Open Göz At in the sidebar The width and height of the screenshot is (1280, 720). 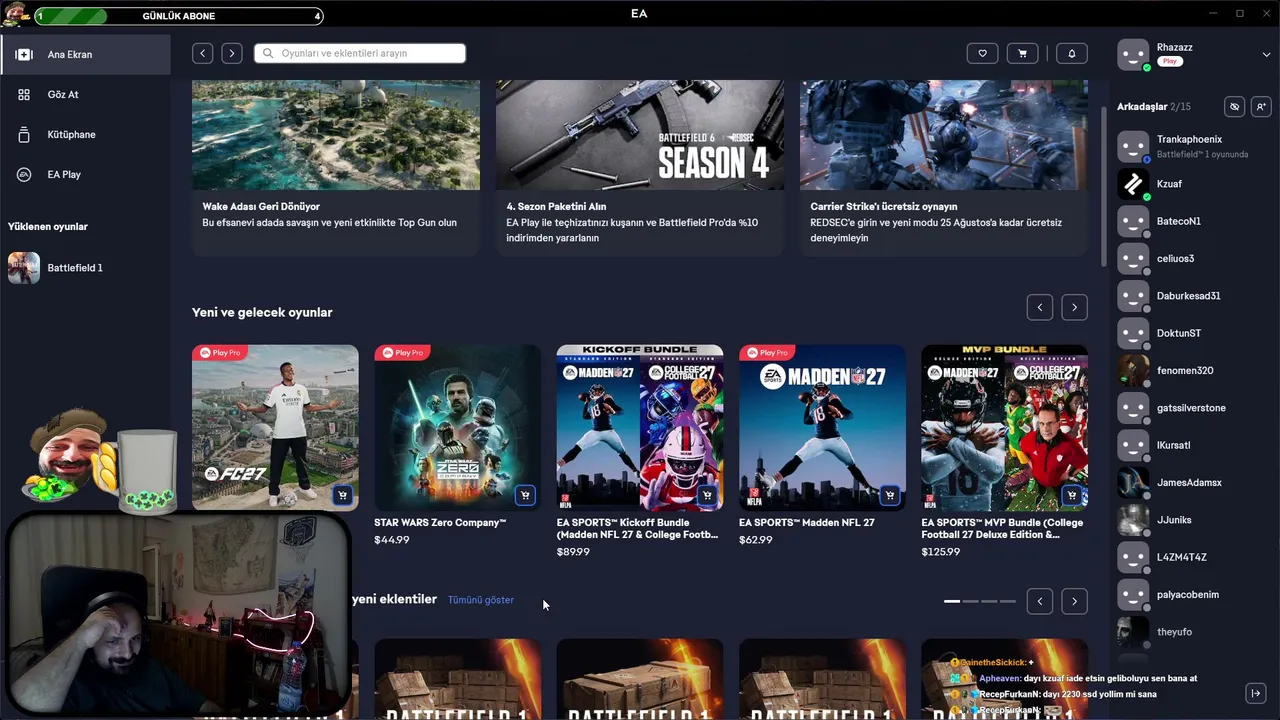pyautogui.click(x=85, y=94)
